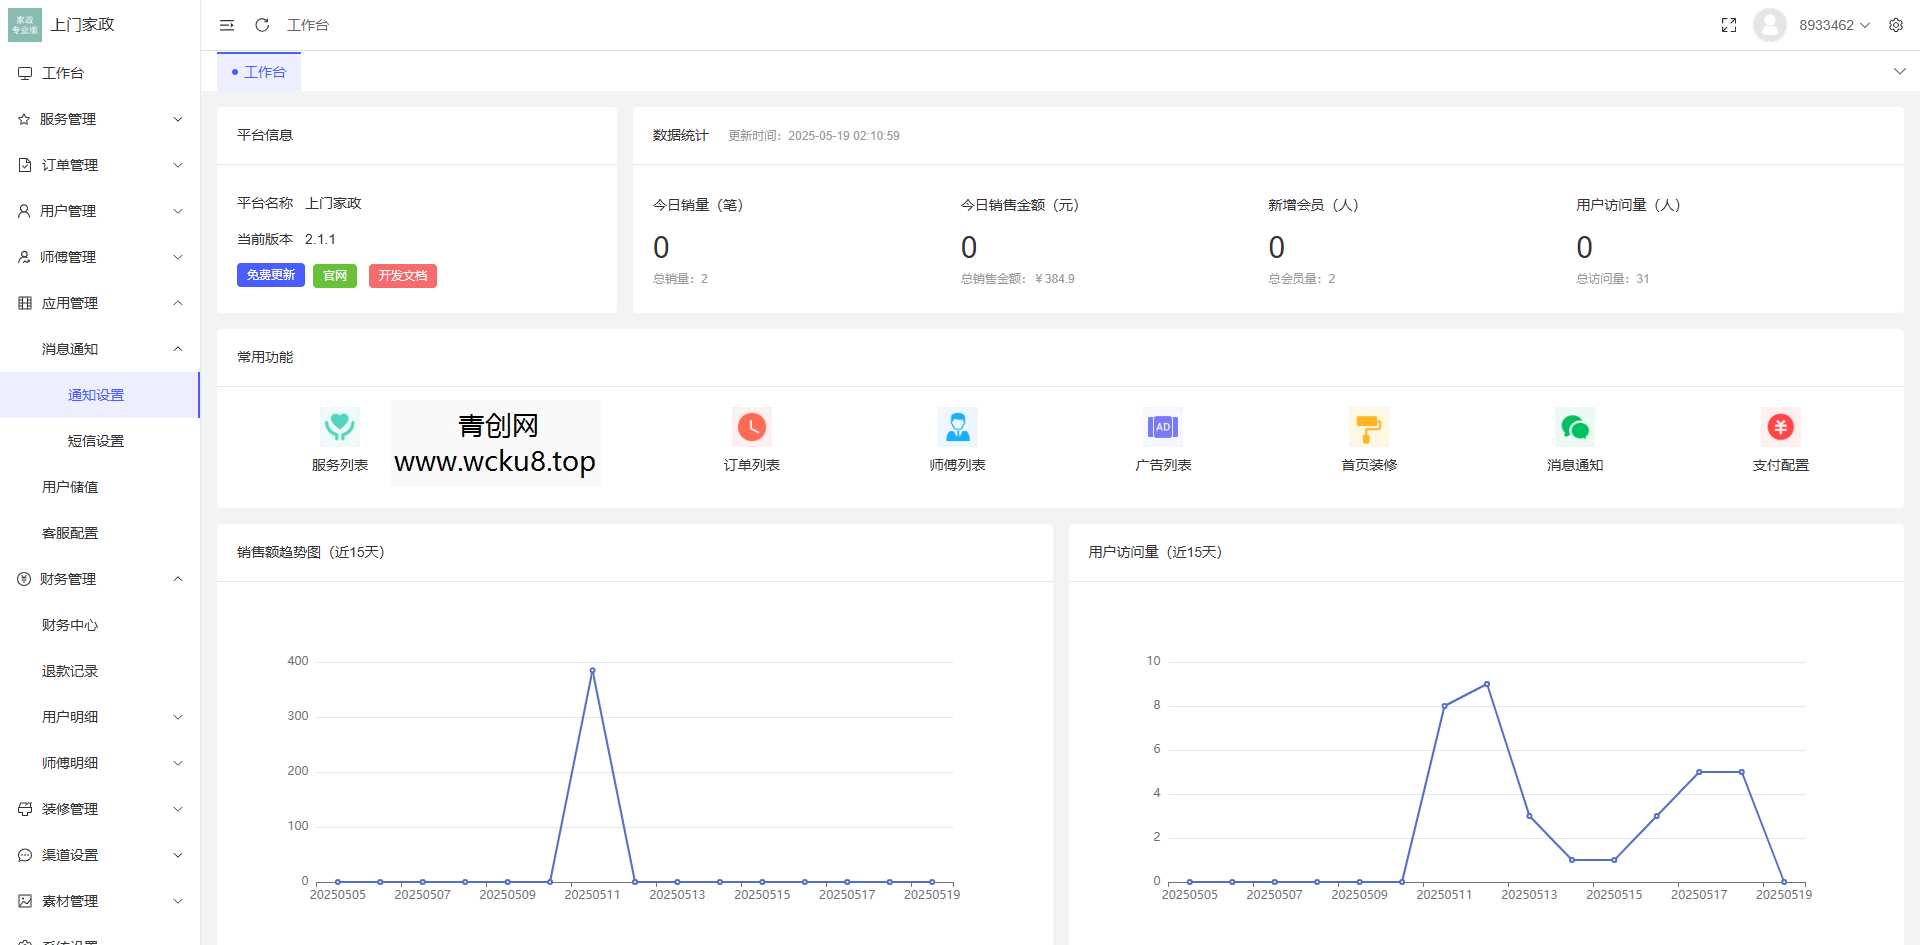This screenshot has height=945, width=1920.
Task: Select 短信设置 in the sidebar
Action: pyautogui.click(x=96, y=441)
